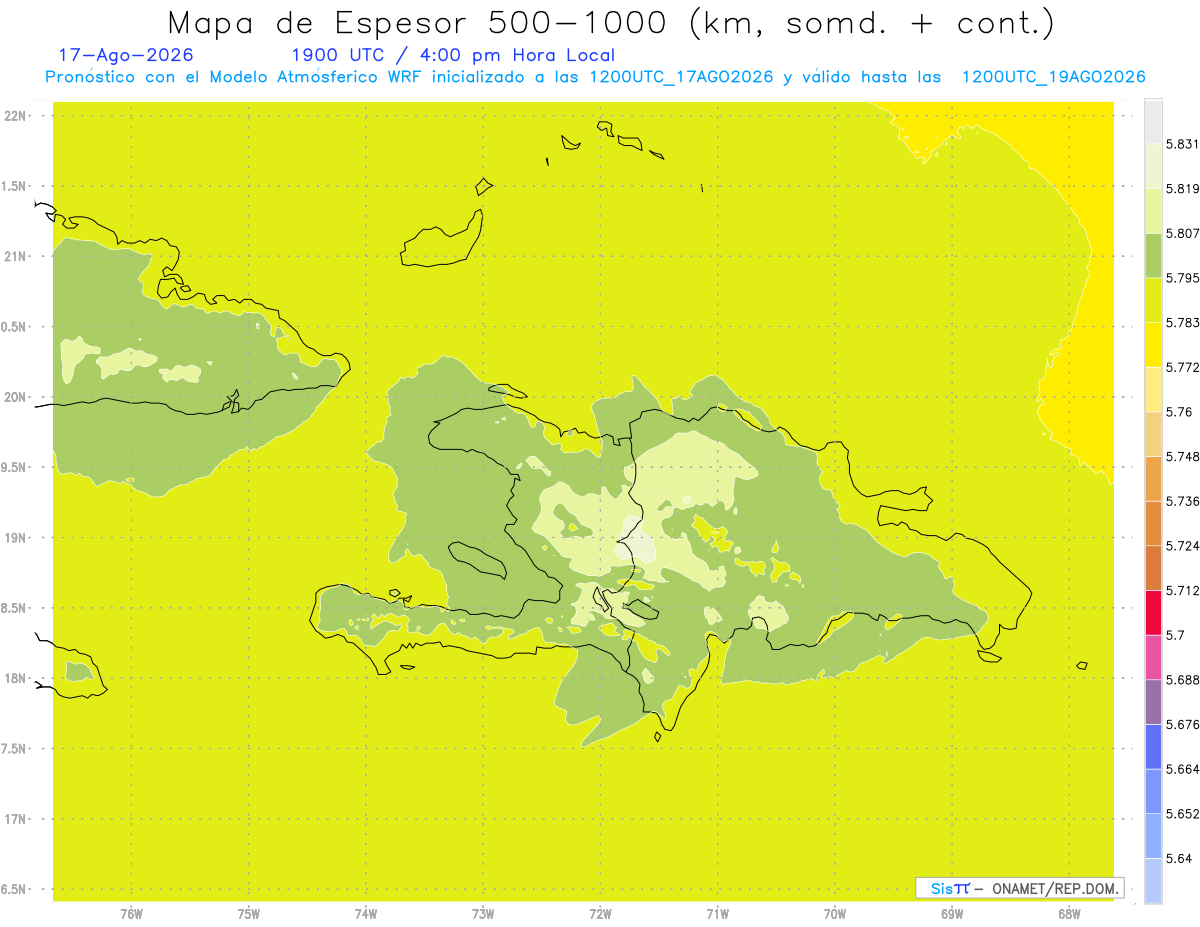Select the date text '17-Ago-2026'
Image resolution: width=1200 pixels, height=927 pixels.
[126, 56]
